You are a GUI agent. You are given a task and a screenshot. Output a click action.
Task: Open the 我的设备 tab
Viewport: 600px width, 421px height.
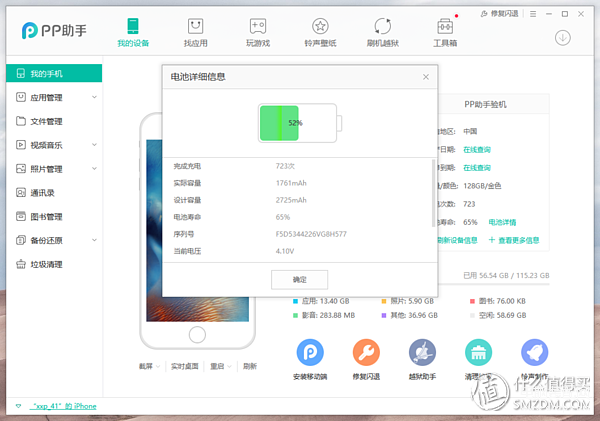pos(133,33)
